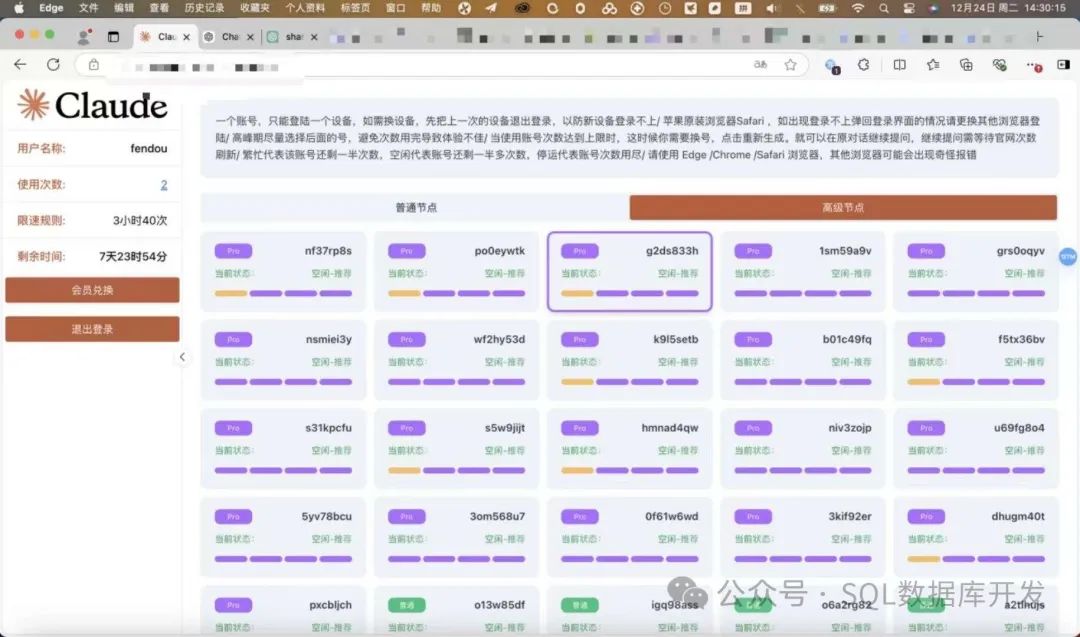Collapse the account sidebar with the chevron

[x=184, y=355]
